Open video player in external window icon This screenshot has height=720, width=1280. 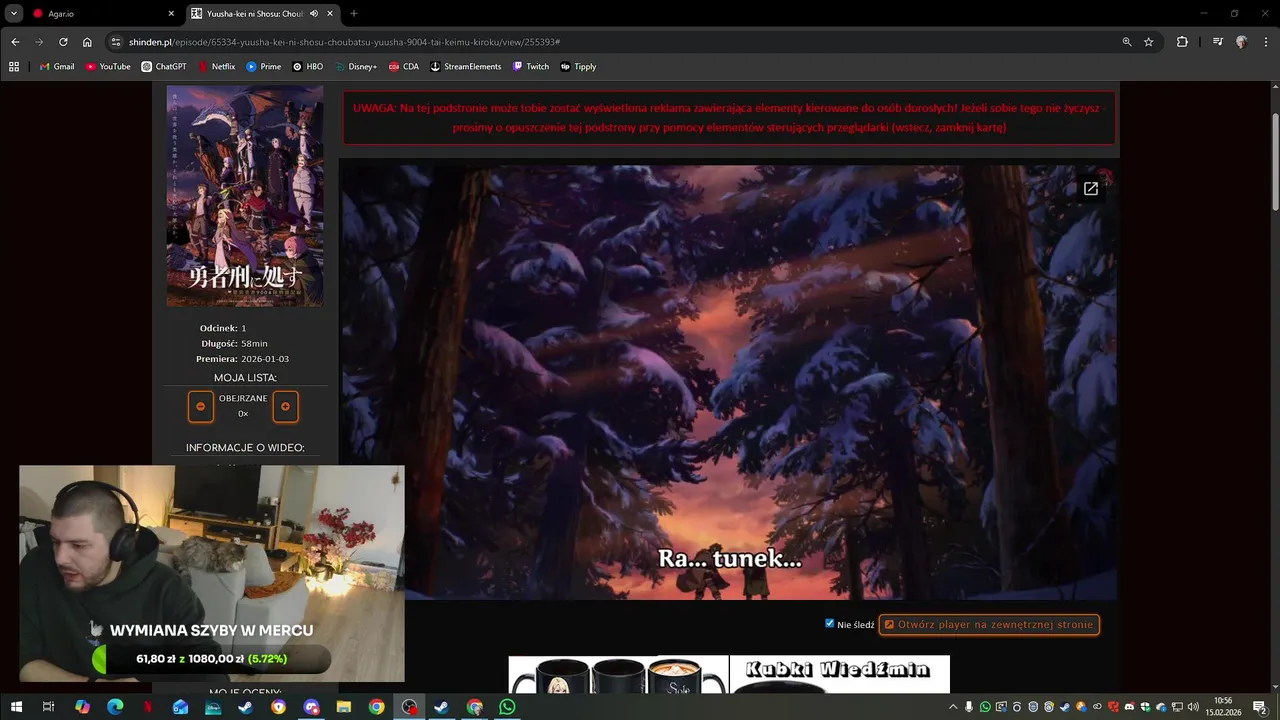(x=1091, y=188)
